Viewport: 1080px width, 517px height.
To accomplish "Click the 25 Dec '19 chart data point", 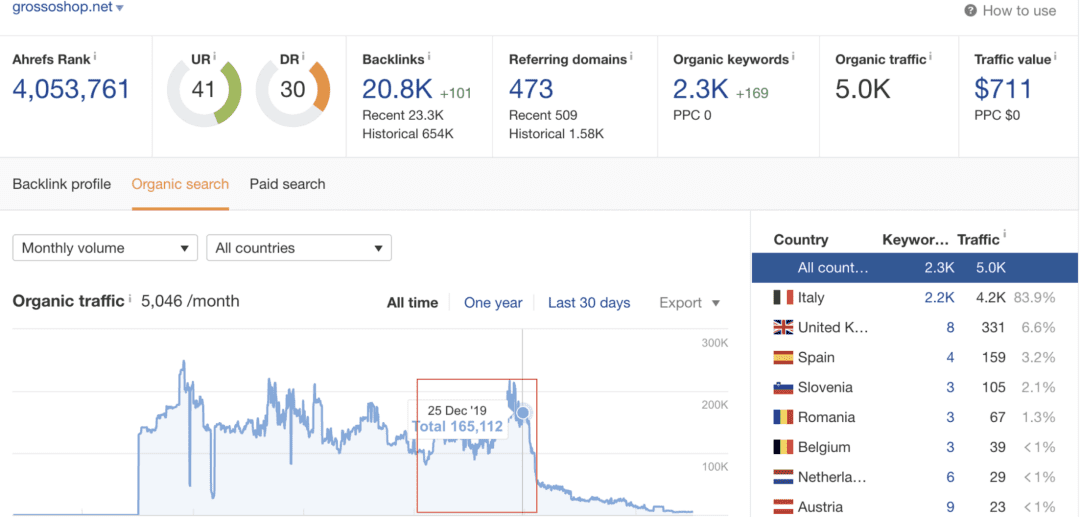I will click(522, 412).
